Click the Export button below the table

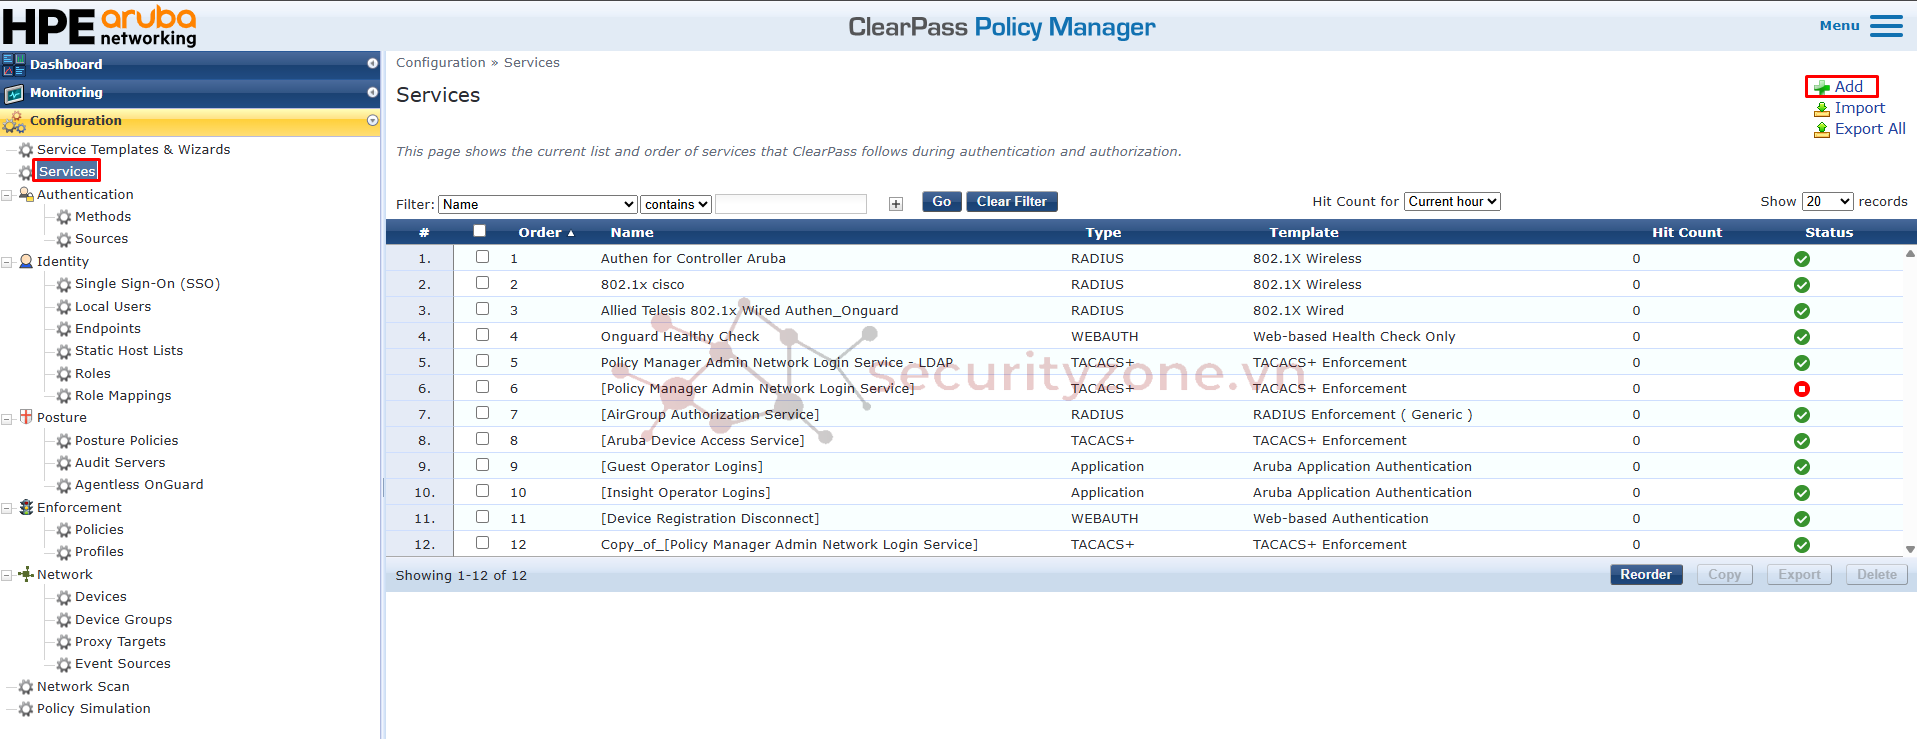click(x=1799, y=575)
